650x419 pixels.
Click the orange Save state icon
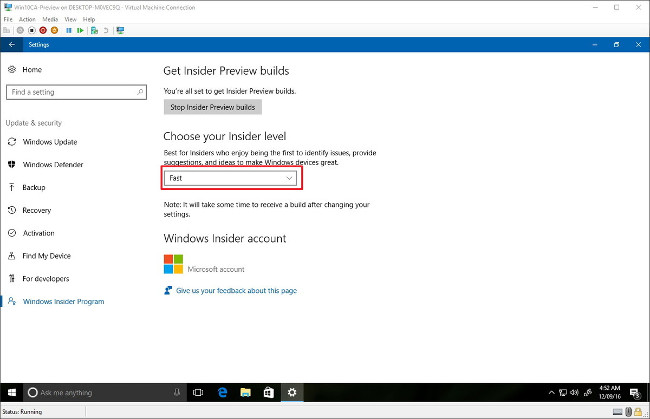(54, 30)
